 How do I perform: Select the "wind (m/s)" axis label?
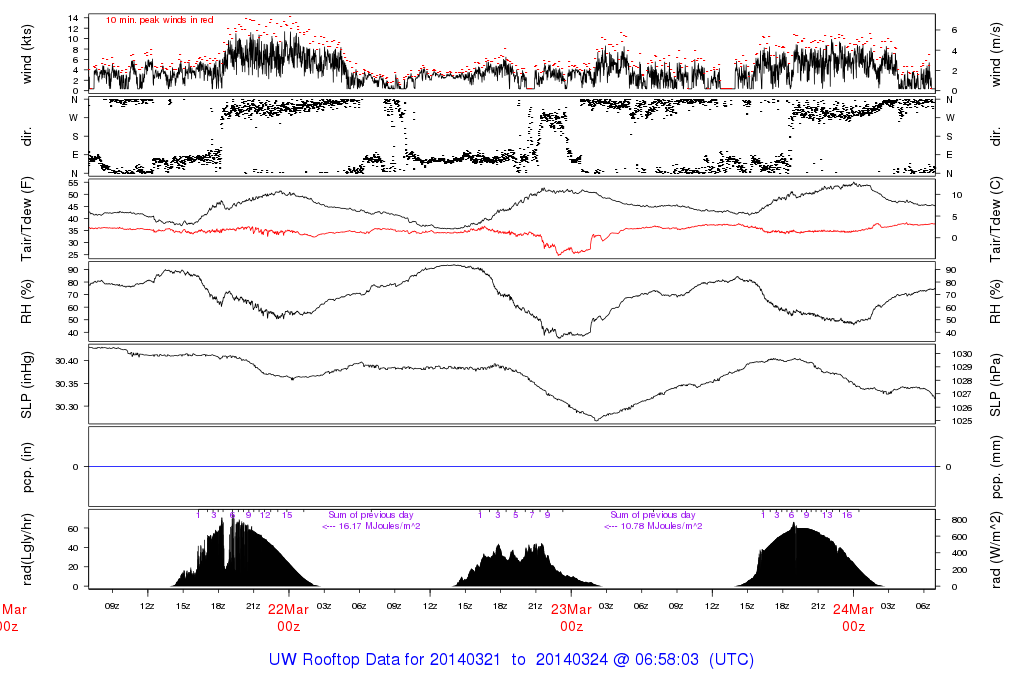click(x=995, y=54)
